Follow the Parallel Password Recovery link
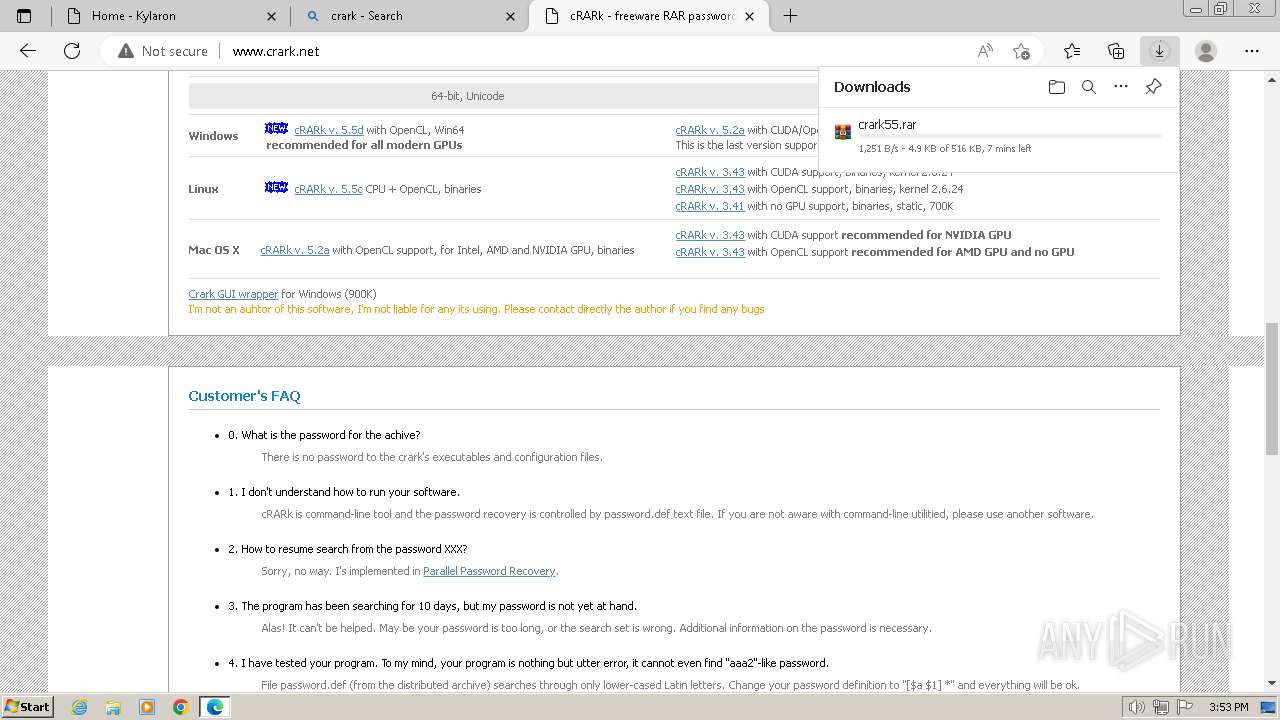Screen dimensions: 1280x720 tap(489, 571)
